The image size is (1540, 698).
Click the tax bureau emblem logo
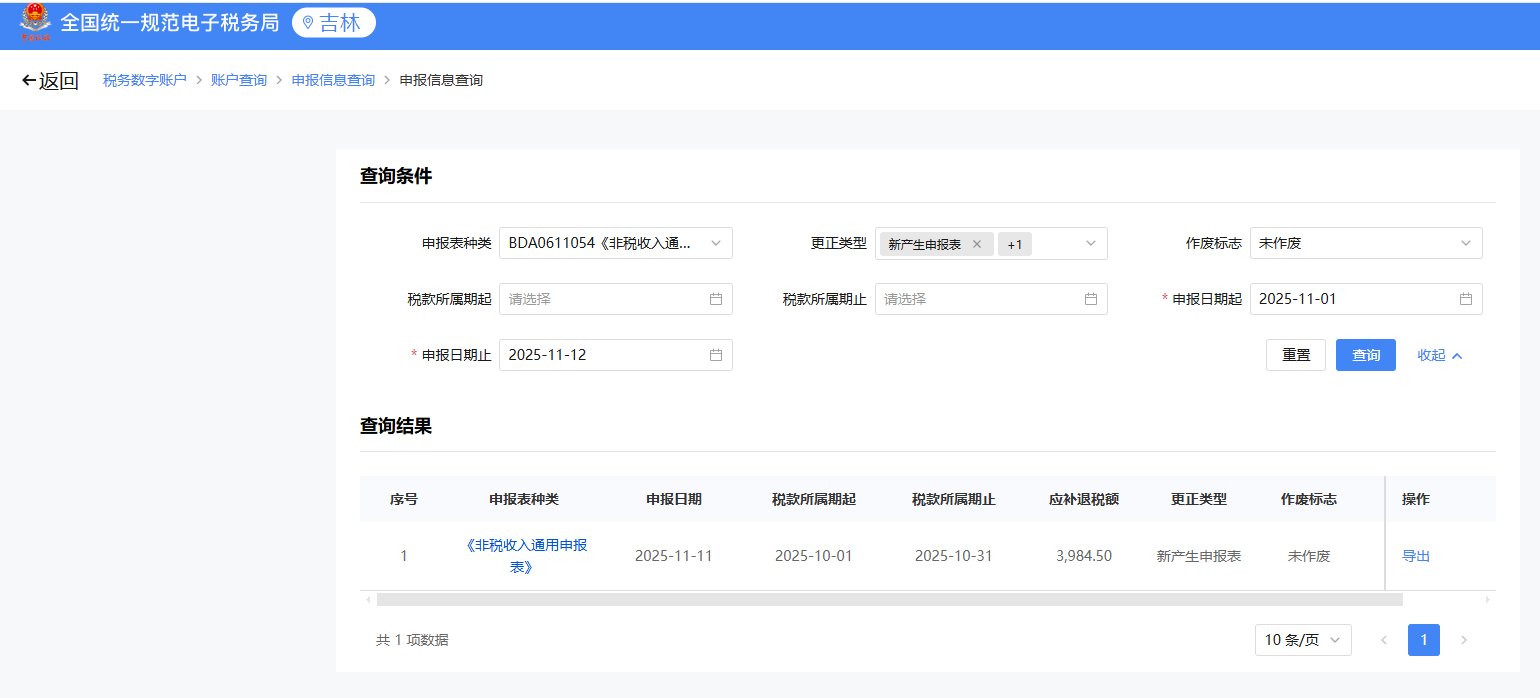(x=35, y=23)
